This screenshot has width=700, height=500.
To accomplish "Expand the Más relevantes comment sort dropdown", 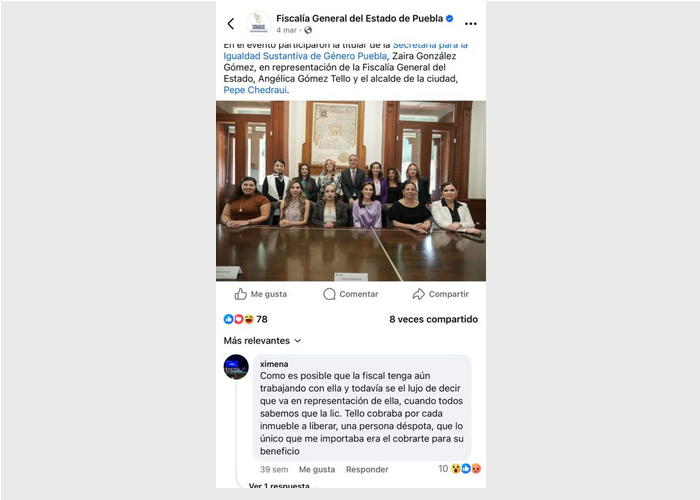I will point(262,341).
